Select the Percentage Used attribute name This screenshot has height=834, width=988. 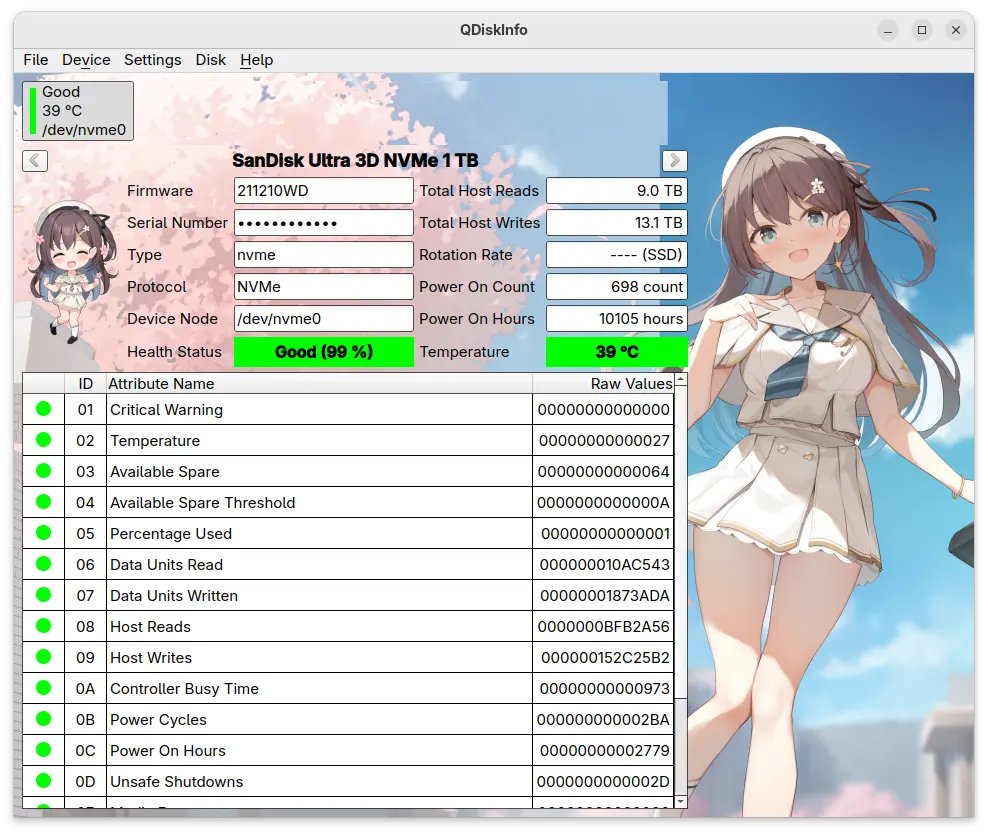click(x=319, y=534)
